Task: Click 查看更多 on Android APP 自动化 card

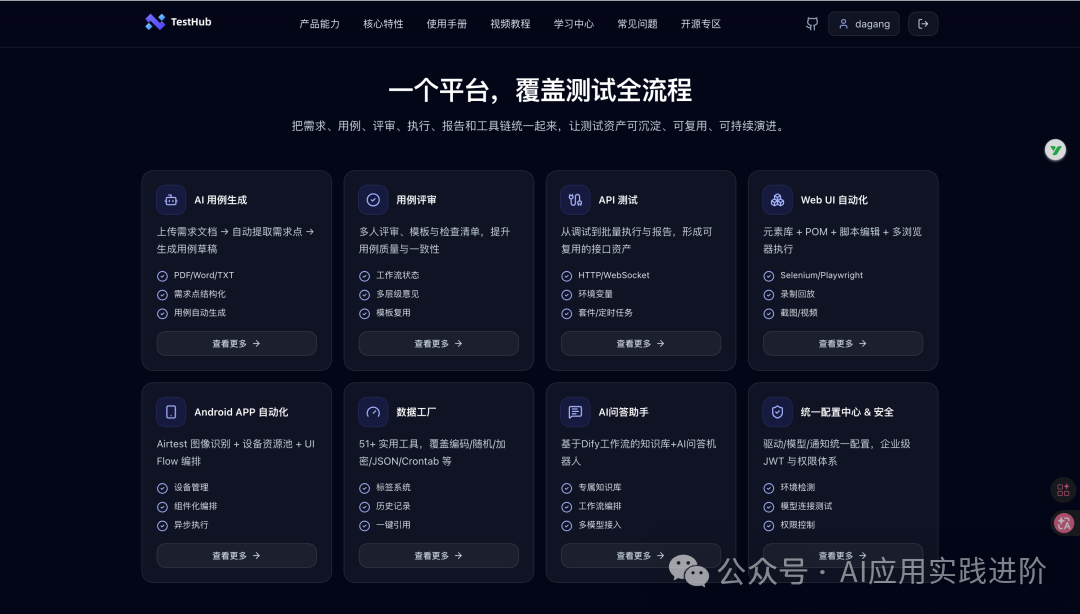Action: point(236,555)
